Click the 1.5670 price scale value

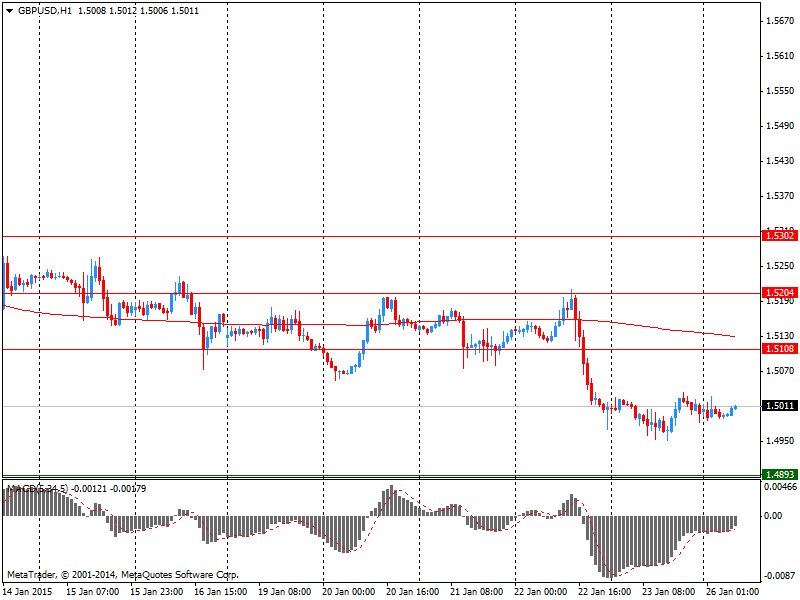(781, 20)
